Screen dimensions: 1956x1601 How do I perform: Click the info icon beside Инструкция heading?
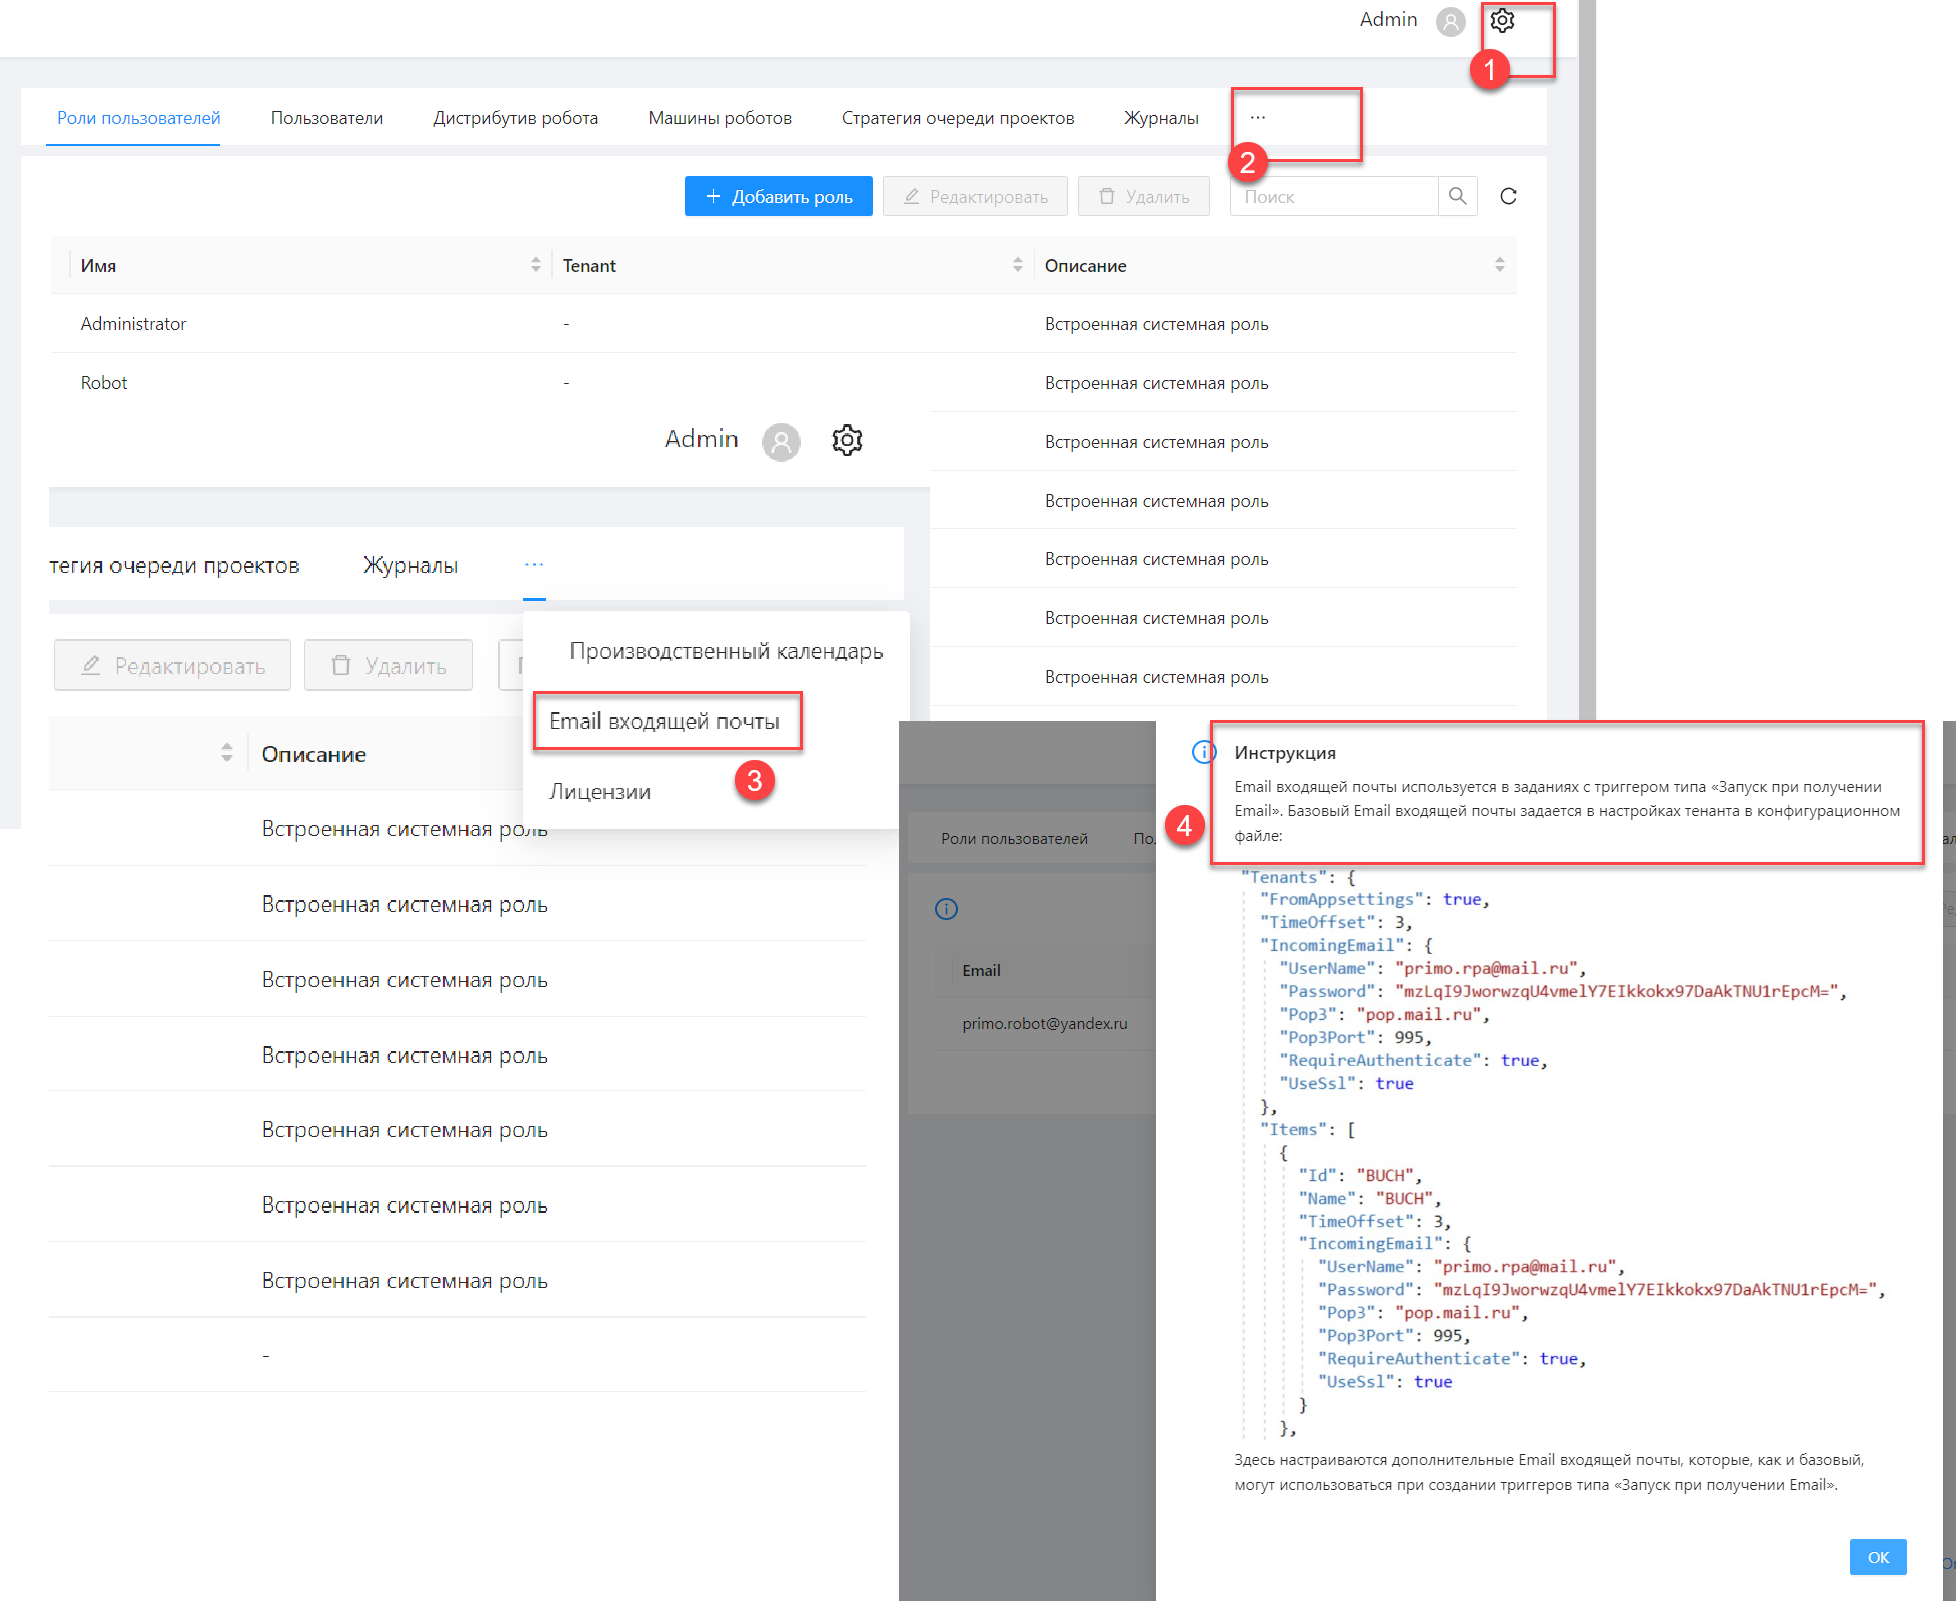tap(1204, 752)
